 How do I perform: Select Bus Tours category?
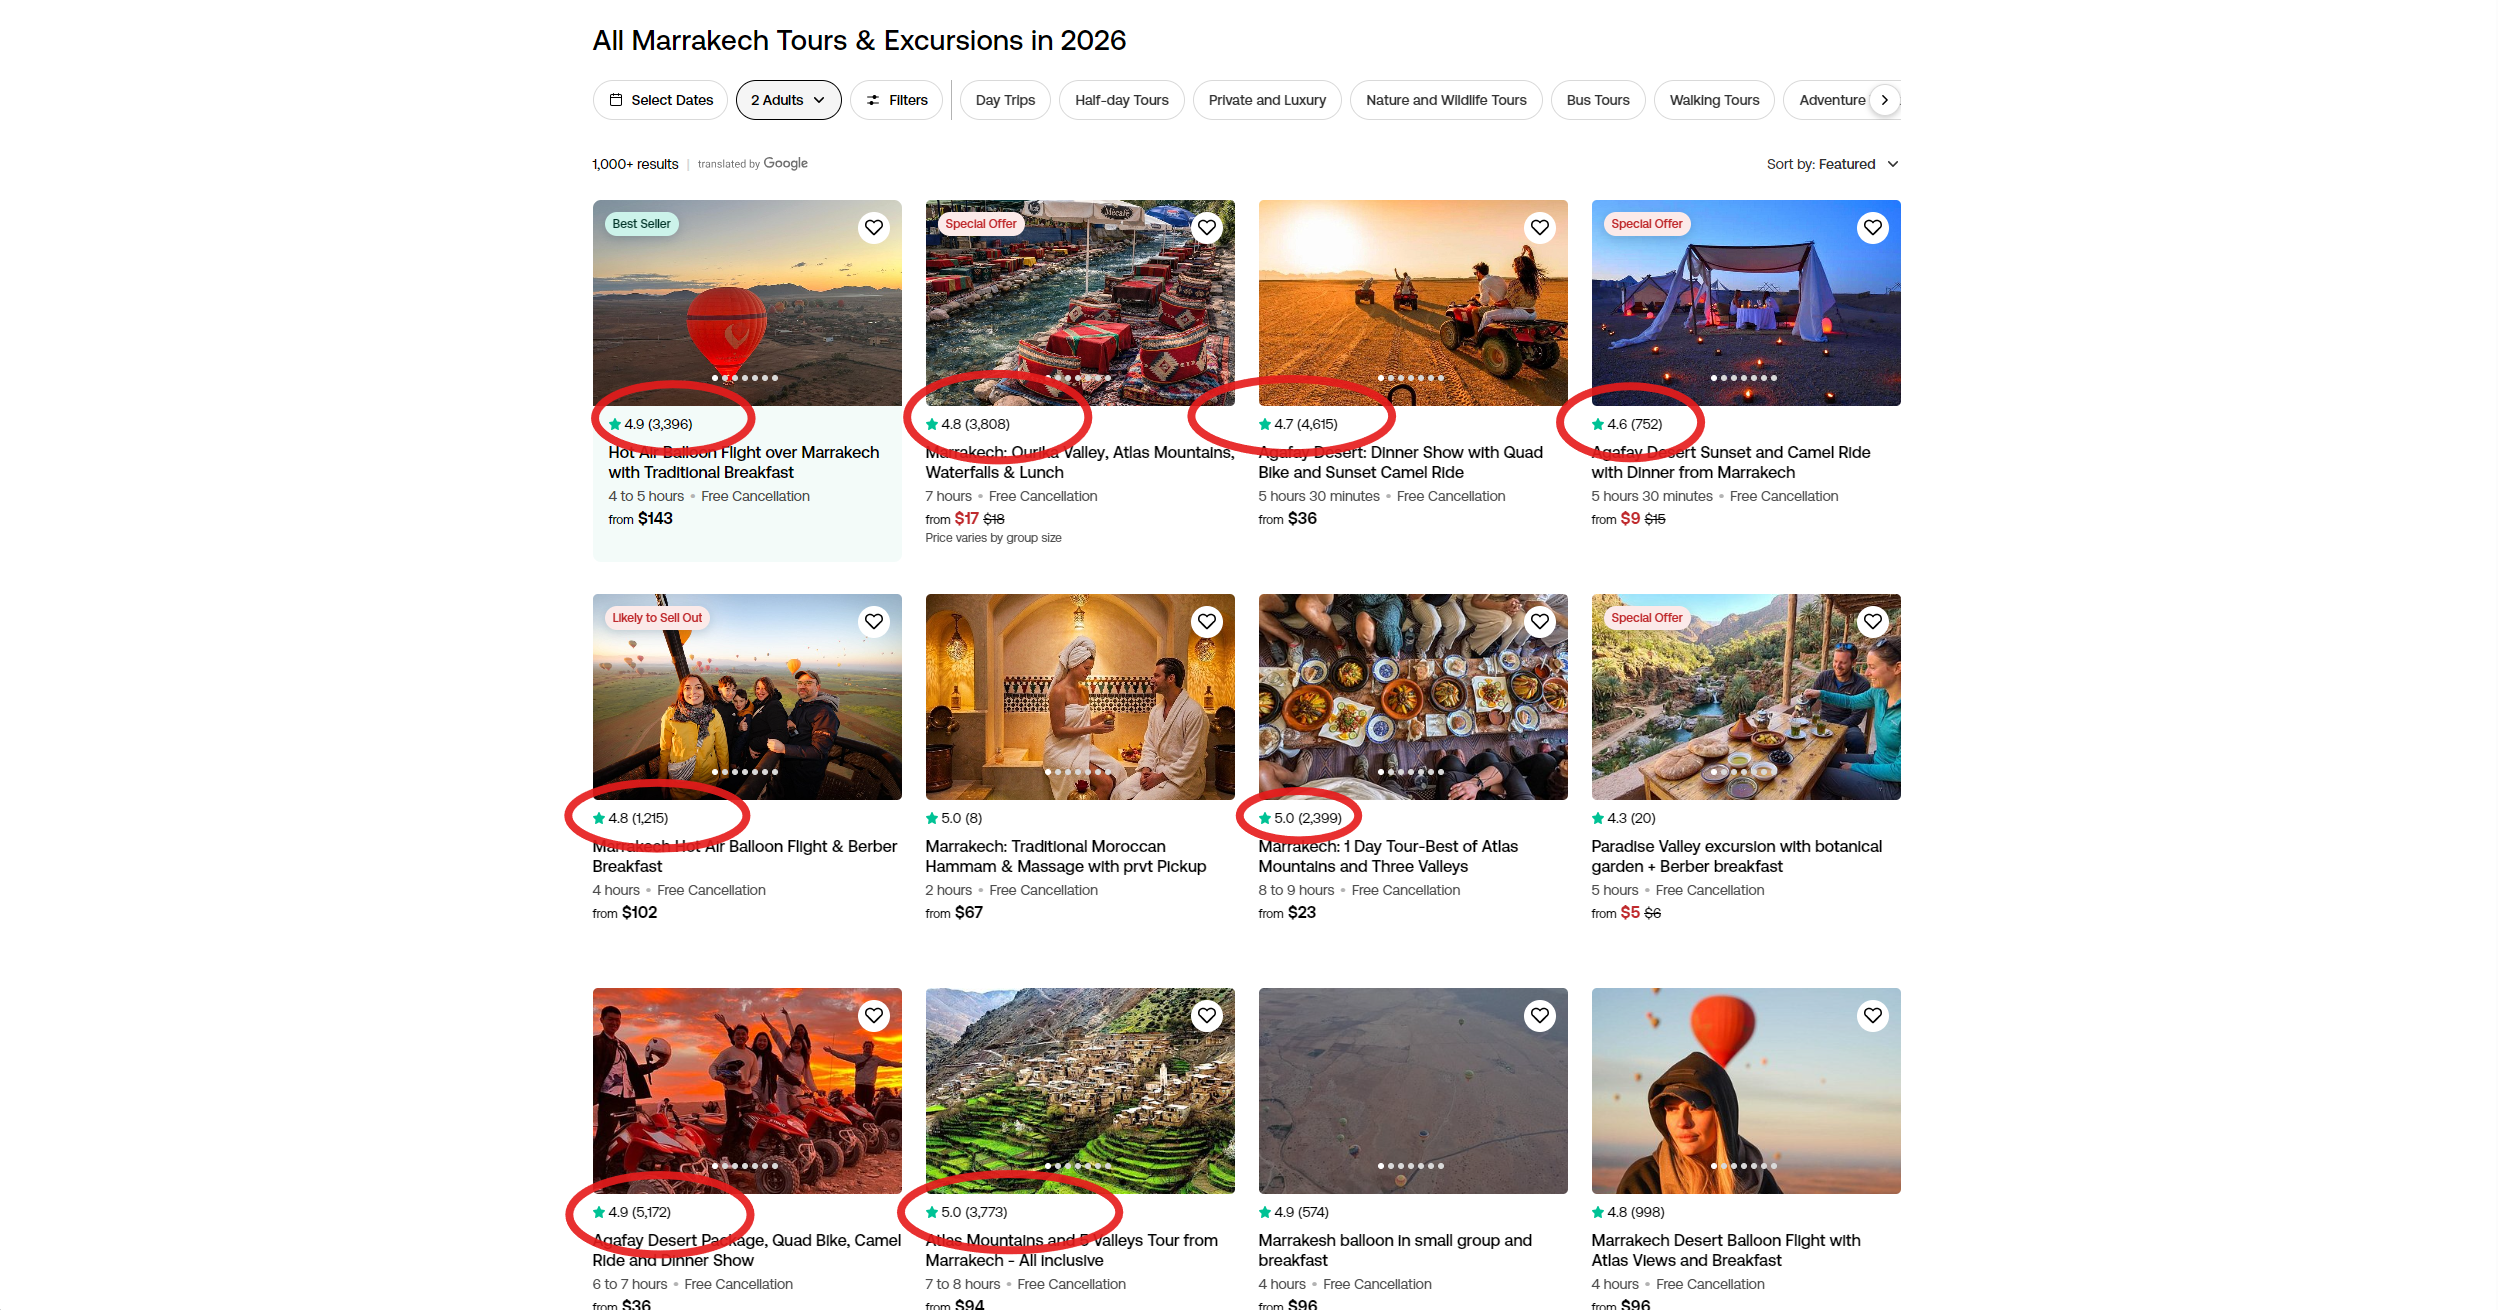pos(1597,100)
